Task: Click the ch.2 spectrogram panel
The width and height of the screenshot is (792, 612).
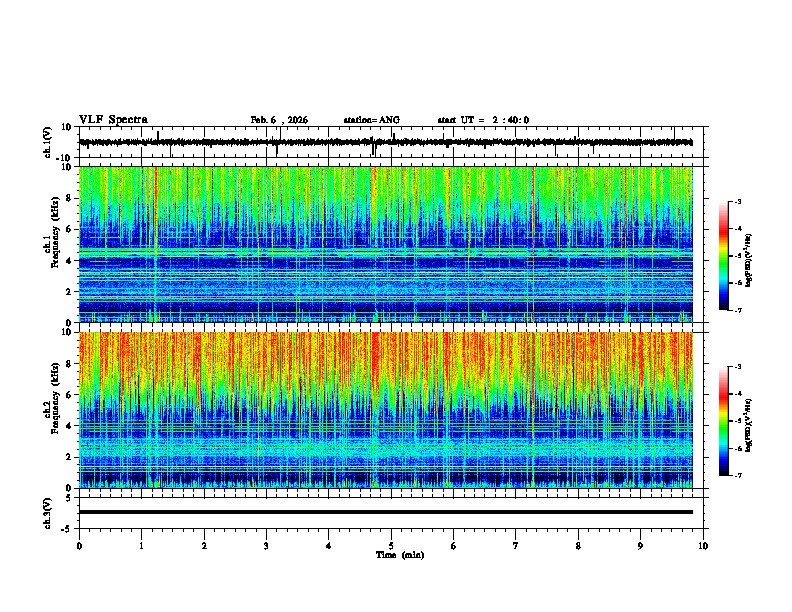Action: pyautogui.click(x=386, y=410)
